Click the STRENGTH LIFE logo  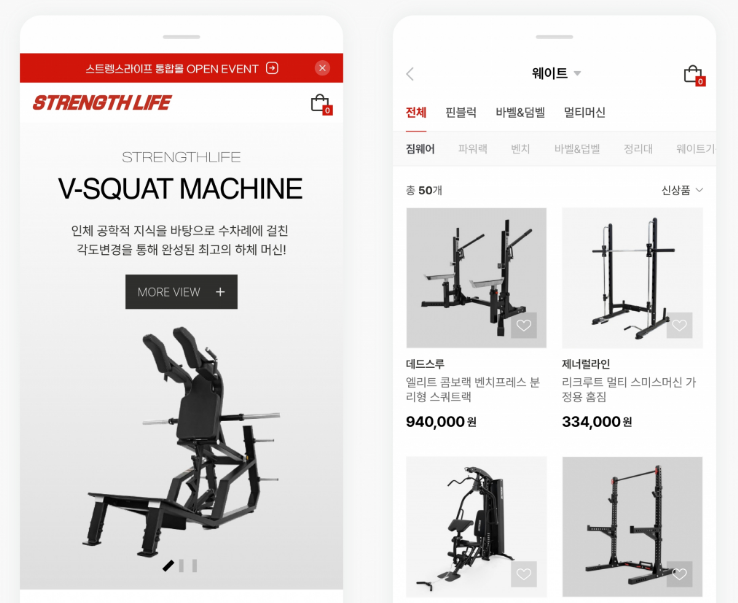click(102, 103)
